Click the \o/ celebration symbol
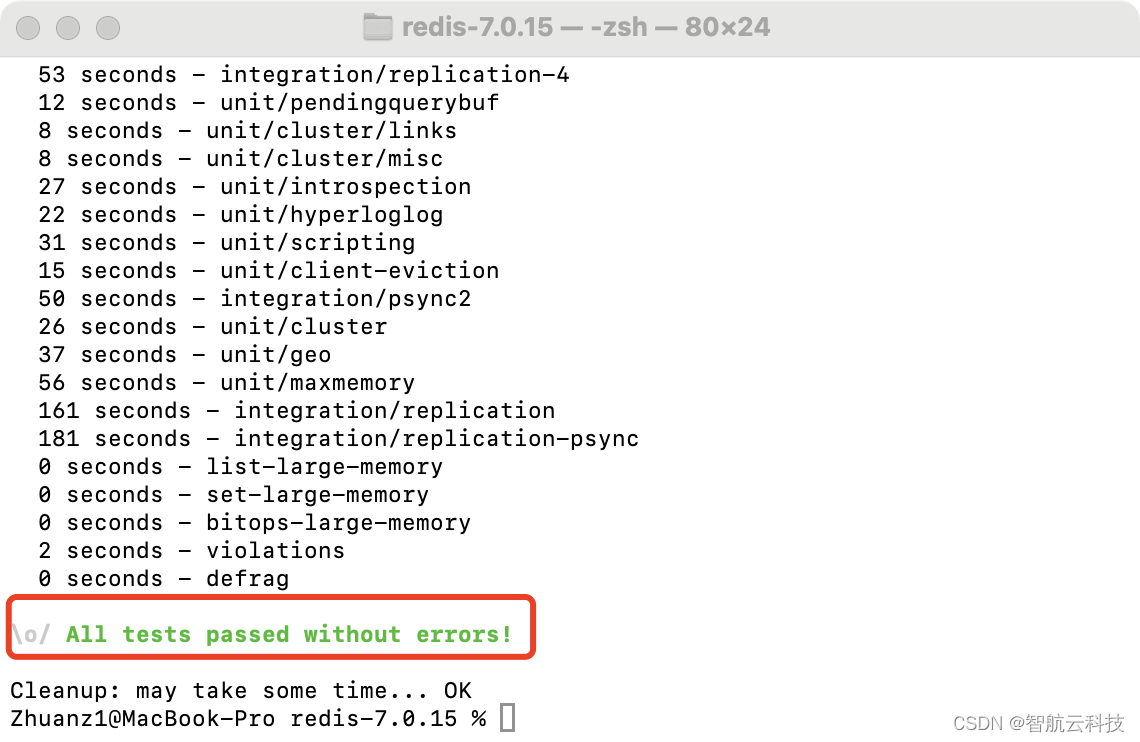1140x742 pixels. click(x=31, y=634)
